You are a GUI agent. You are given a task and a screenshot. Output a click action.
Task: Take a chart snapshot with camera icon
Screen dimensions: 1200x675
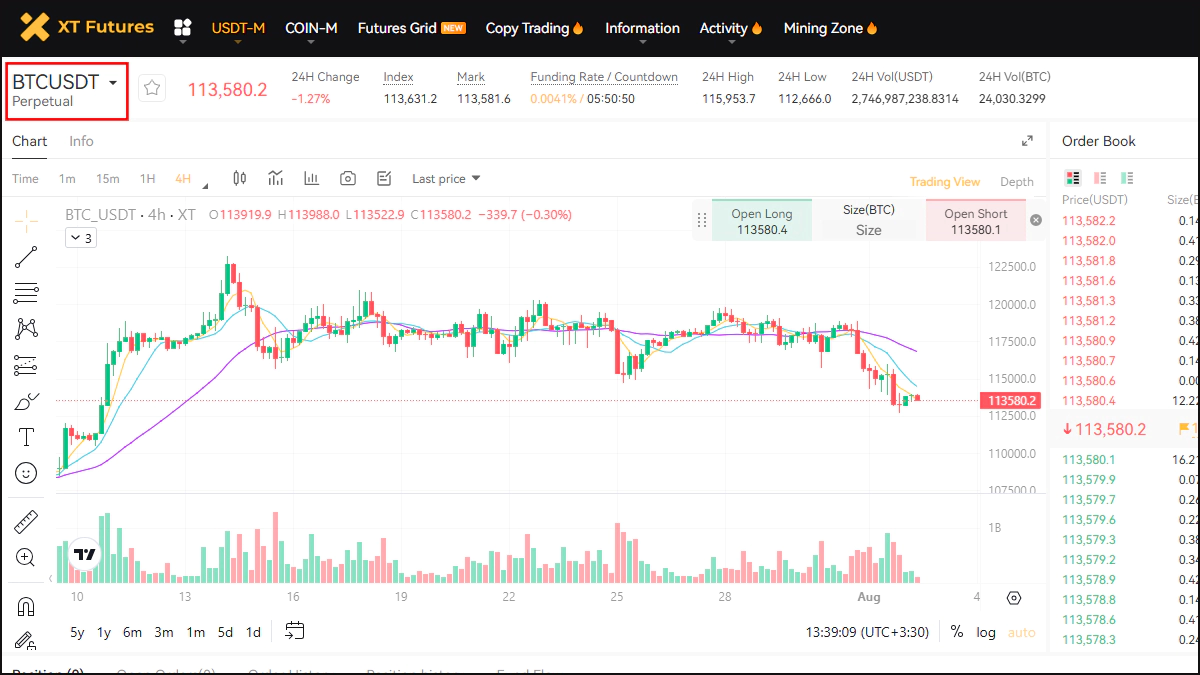(348, 178)
